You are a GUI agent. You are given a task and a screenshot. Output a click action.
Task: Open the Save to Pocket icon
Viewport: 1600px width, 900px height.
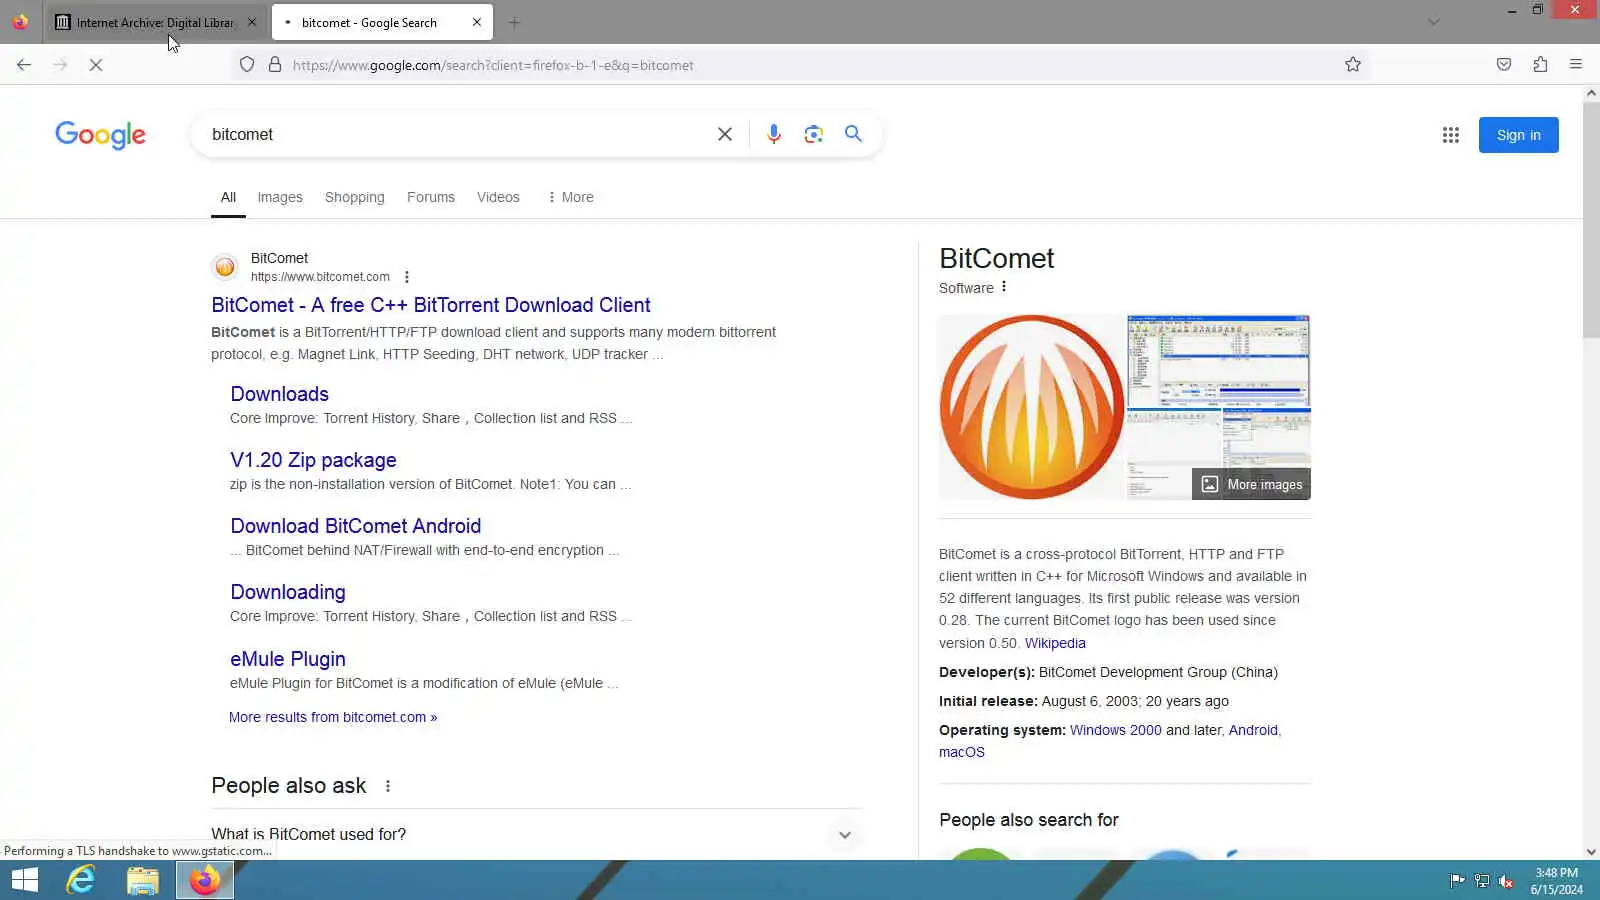point(1504,65)
